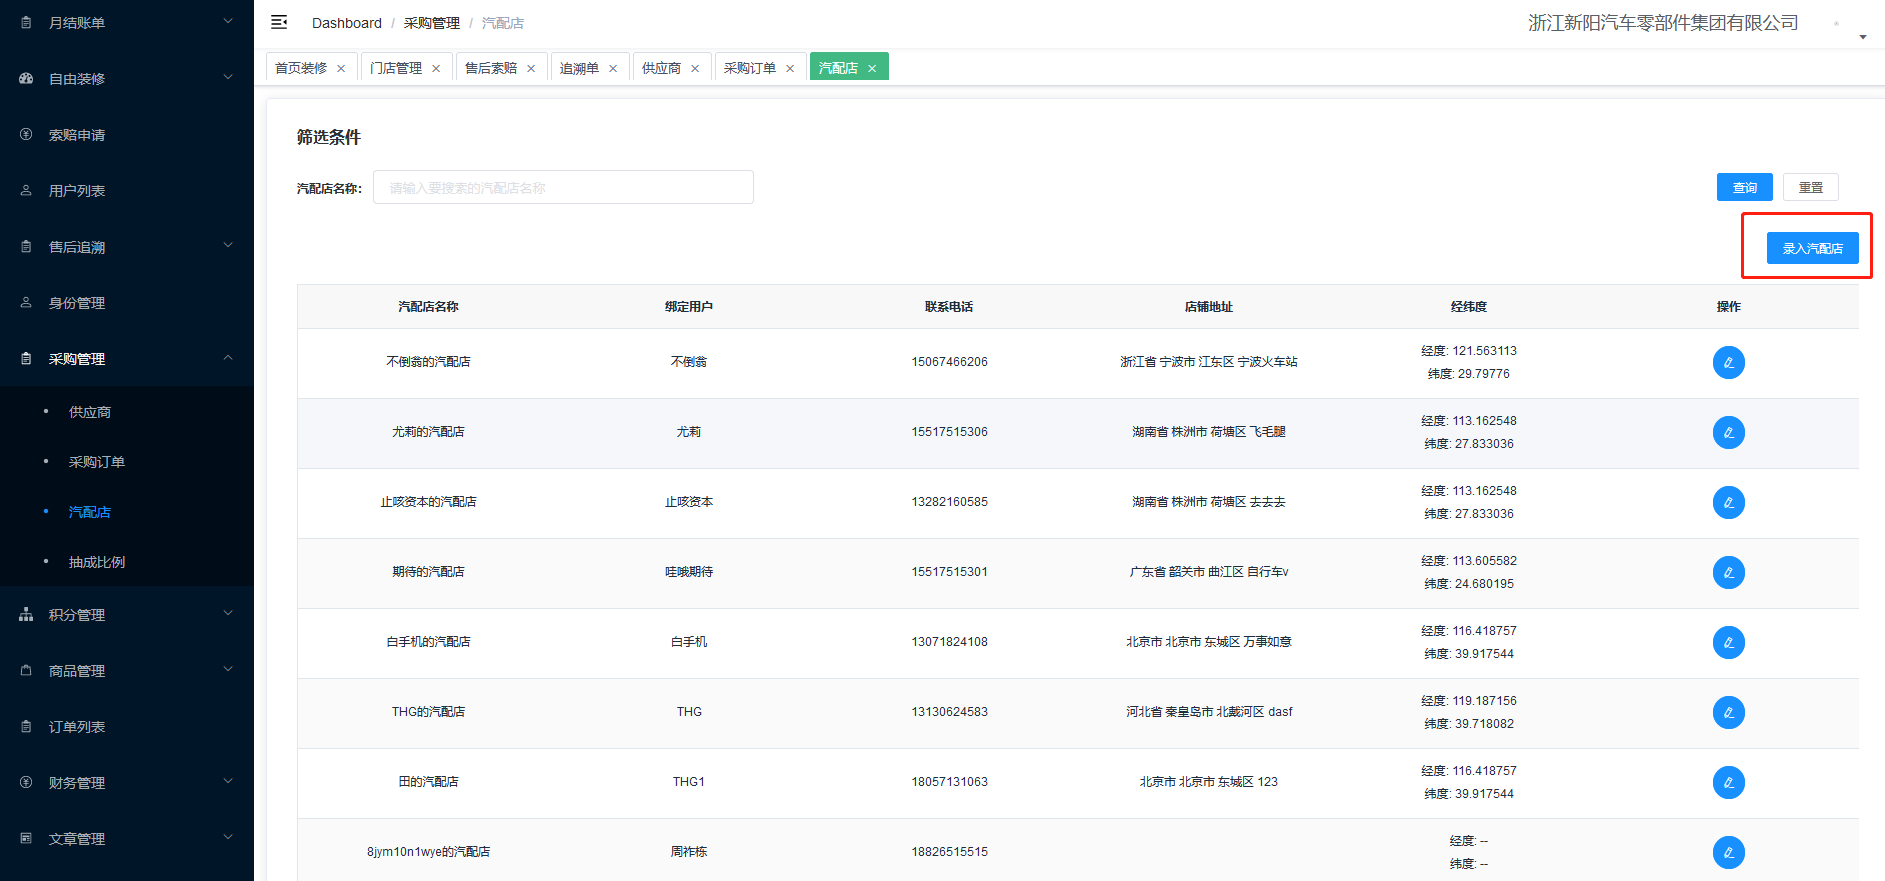
Task: Click edit icon for THG的汽配店 row
Action: pos(1728,712)
